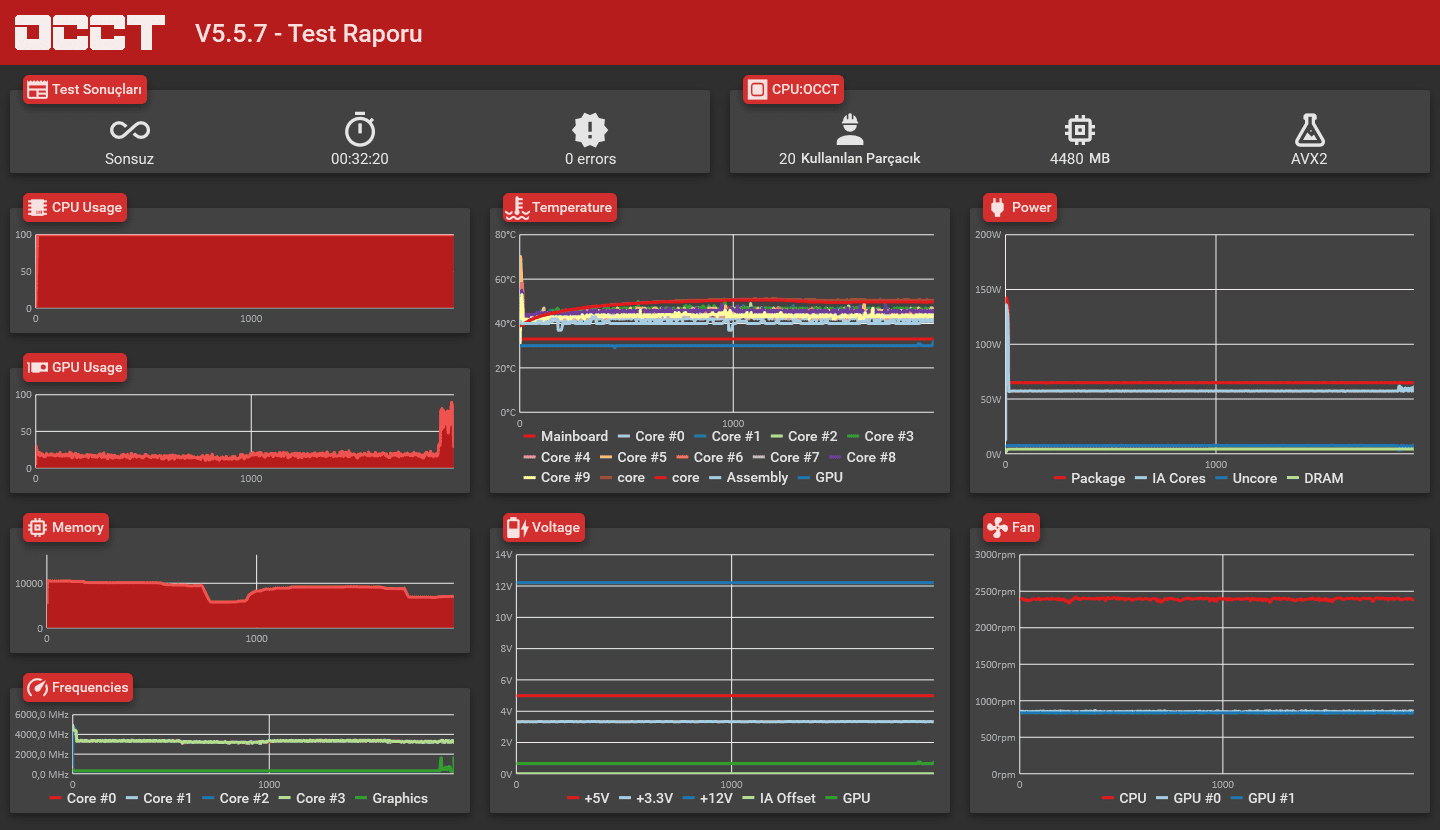Click the Fan panel fan icon
The width and height of the screenshot is (1440, 830).
[996, 527]
